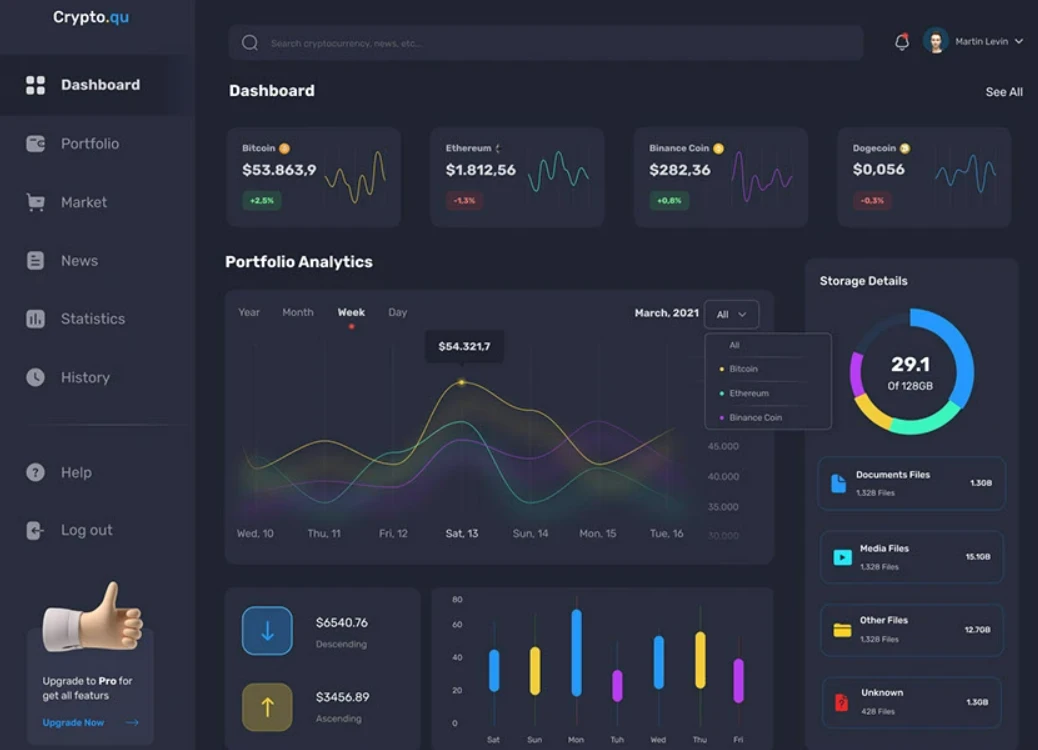Click the History clock icon

tap(35, 377)
